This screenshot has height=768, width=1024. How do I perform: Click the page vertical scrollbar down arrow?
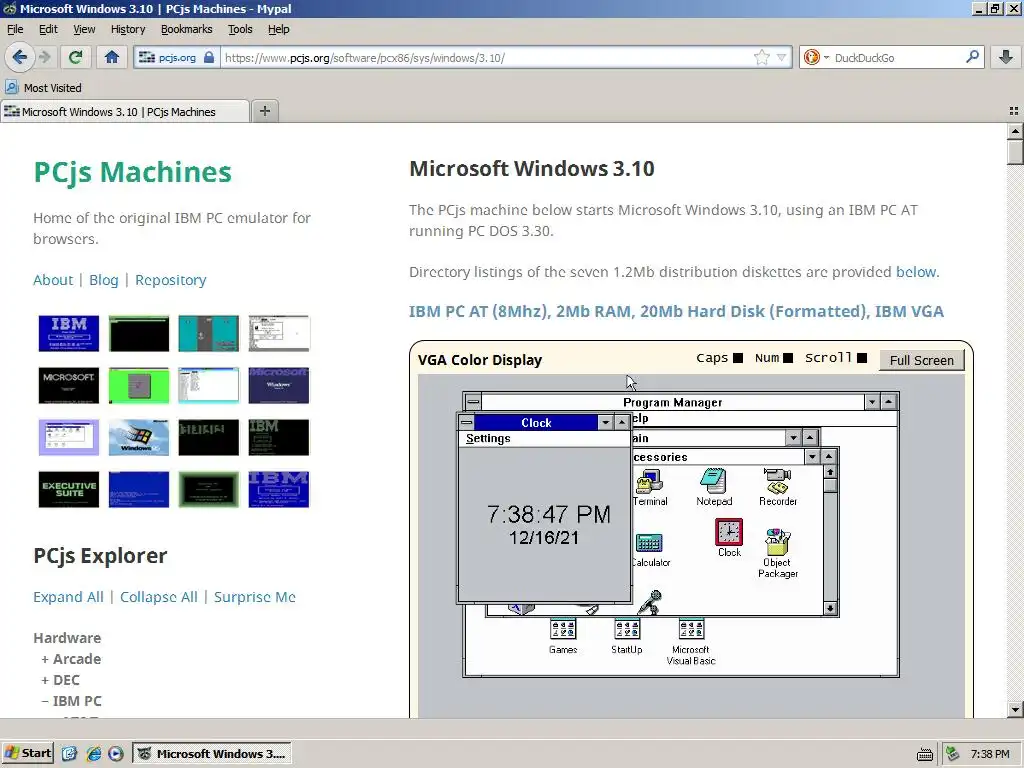pos(1014,709)
